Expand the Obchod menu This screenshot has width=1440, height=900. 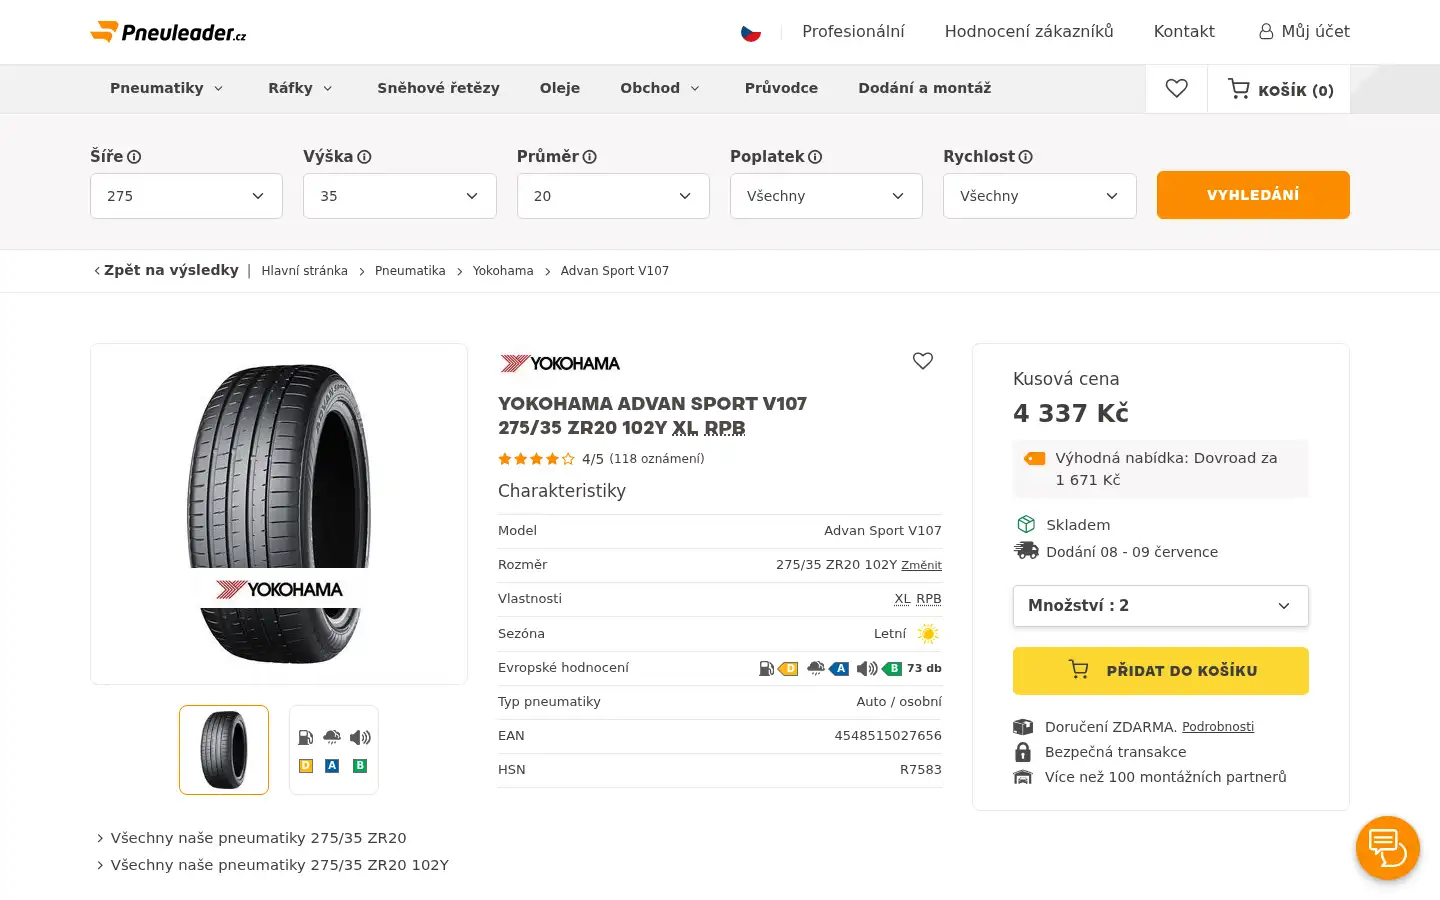[660, 88]
